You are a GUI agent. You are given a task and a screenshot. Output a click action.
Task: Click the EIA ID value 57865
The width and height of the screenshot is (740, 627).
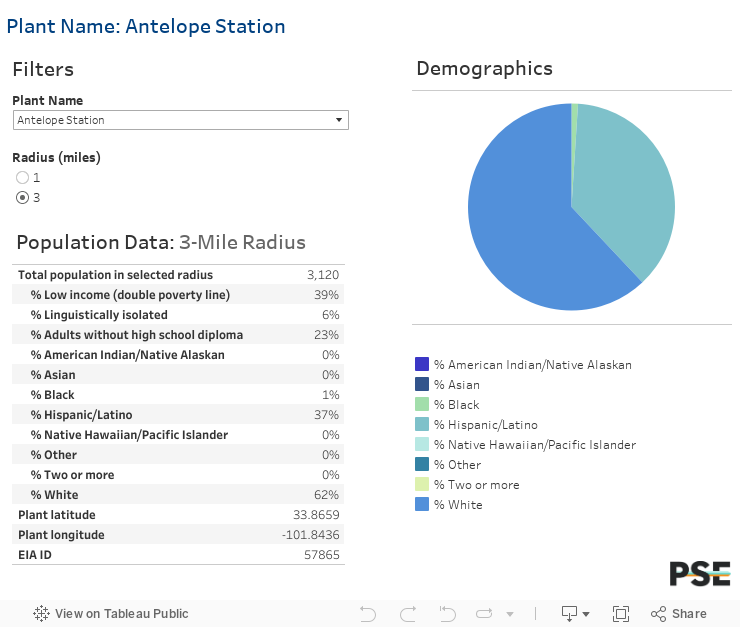[322, 555]
